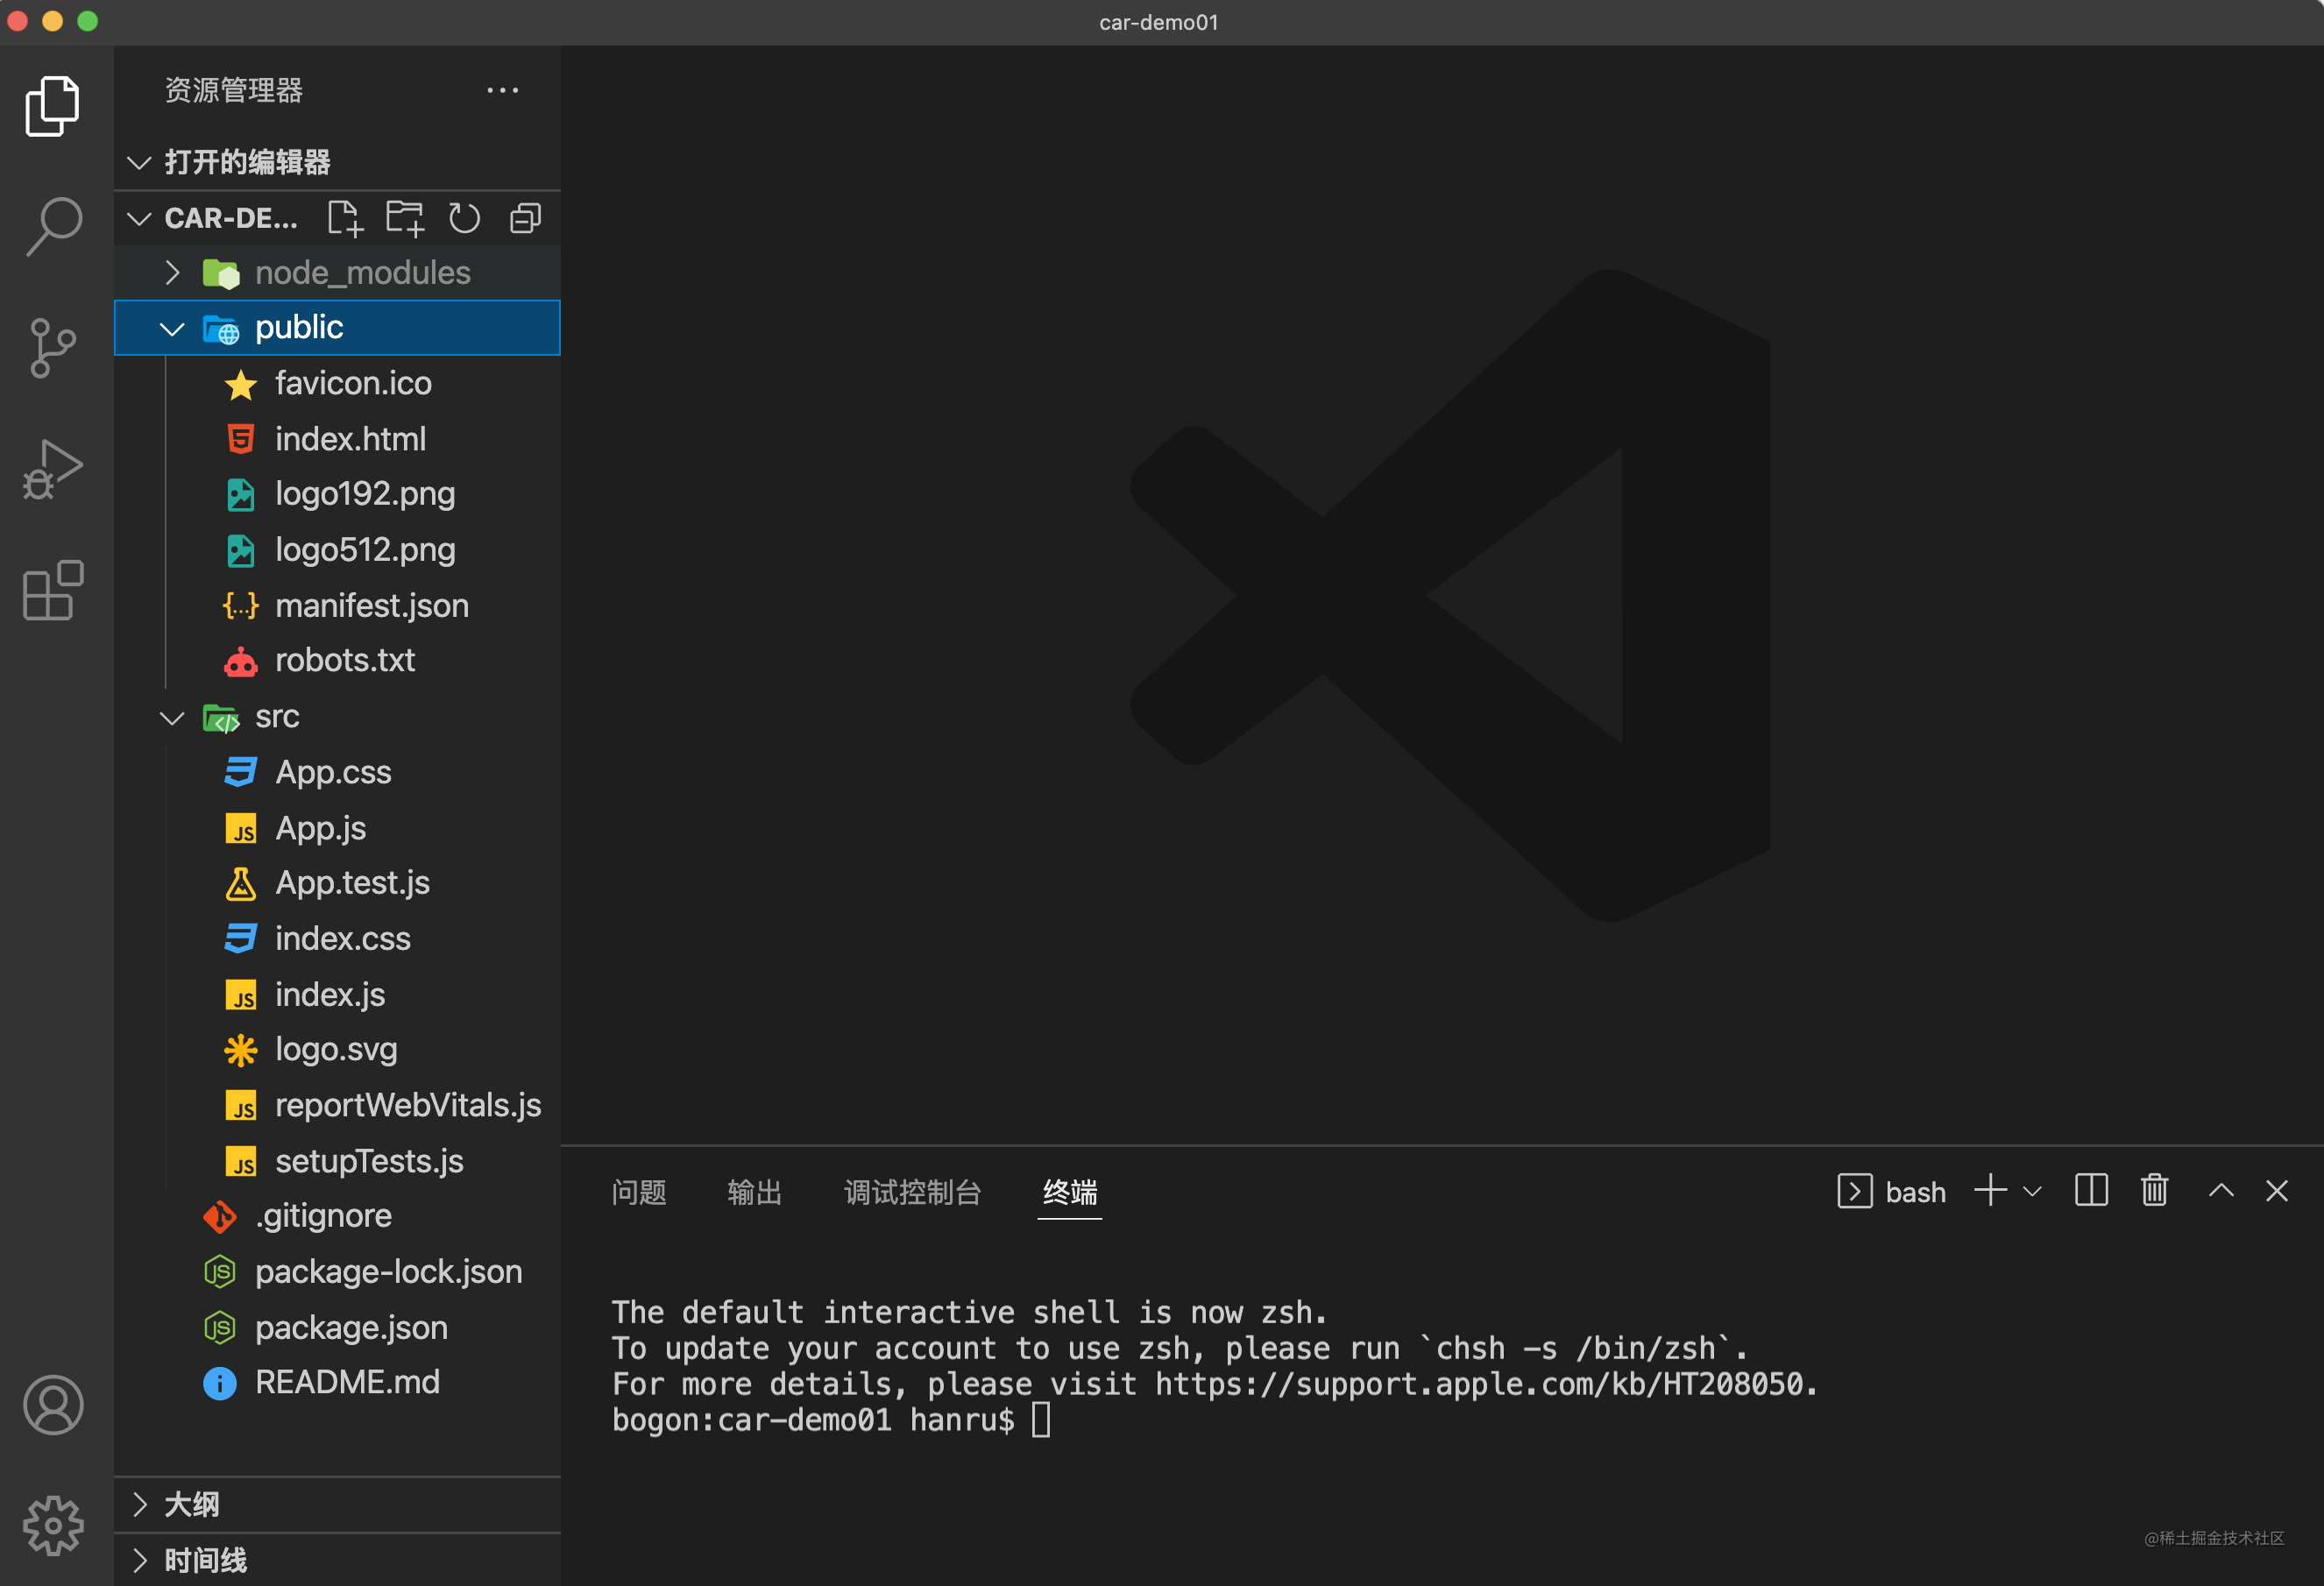Open App.test.js file
Image resolution: width=2324 pixels, height=1586 pixels.
click(x=337, y=883)
